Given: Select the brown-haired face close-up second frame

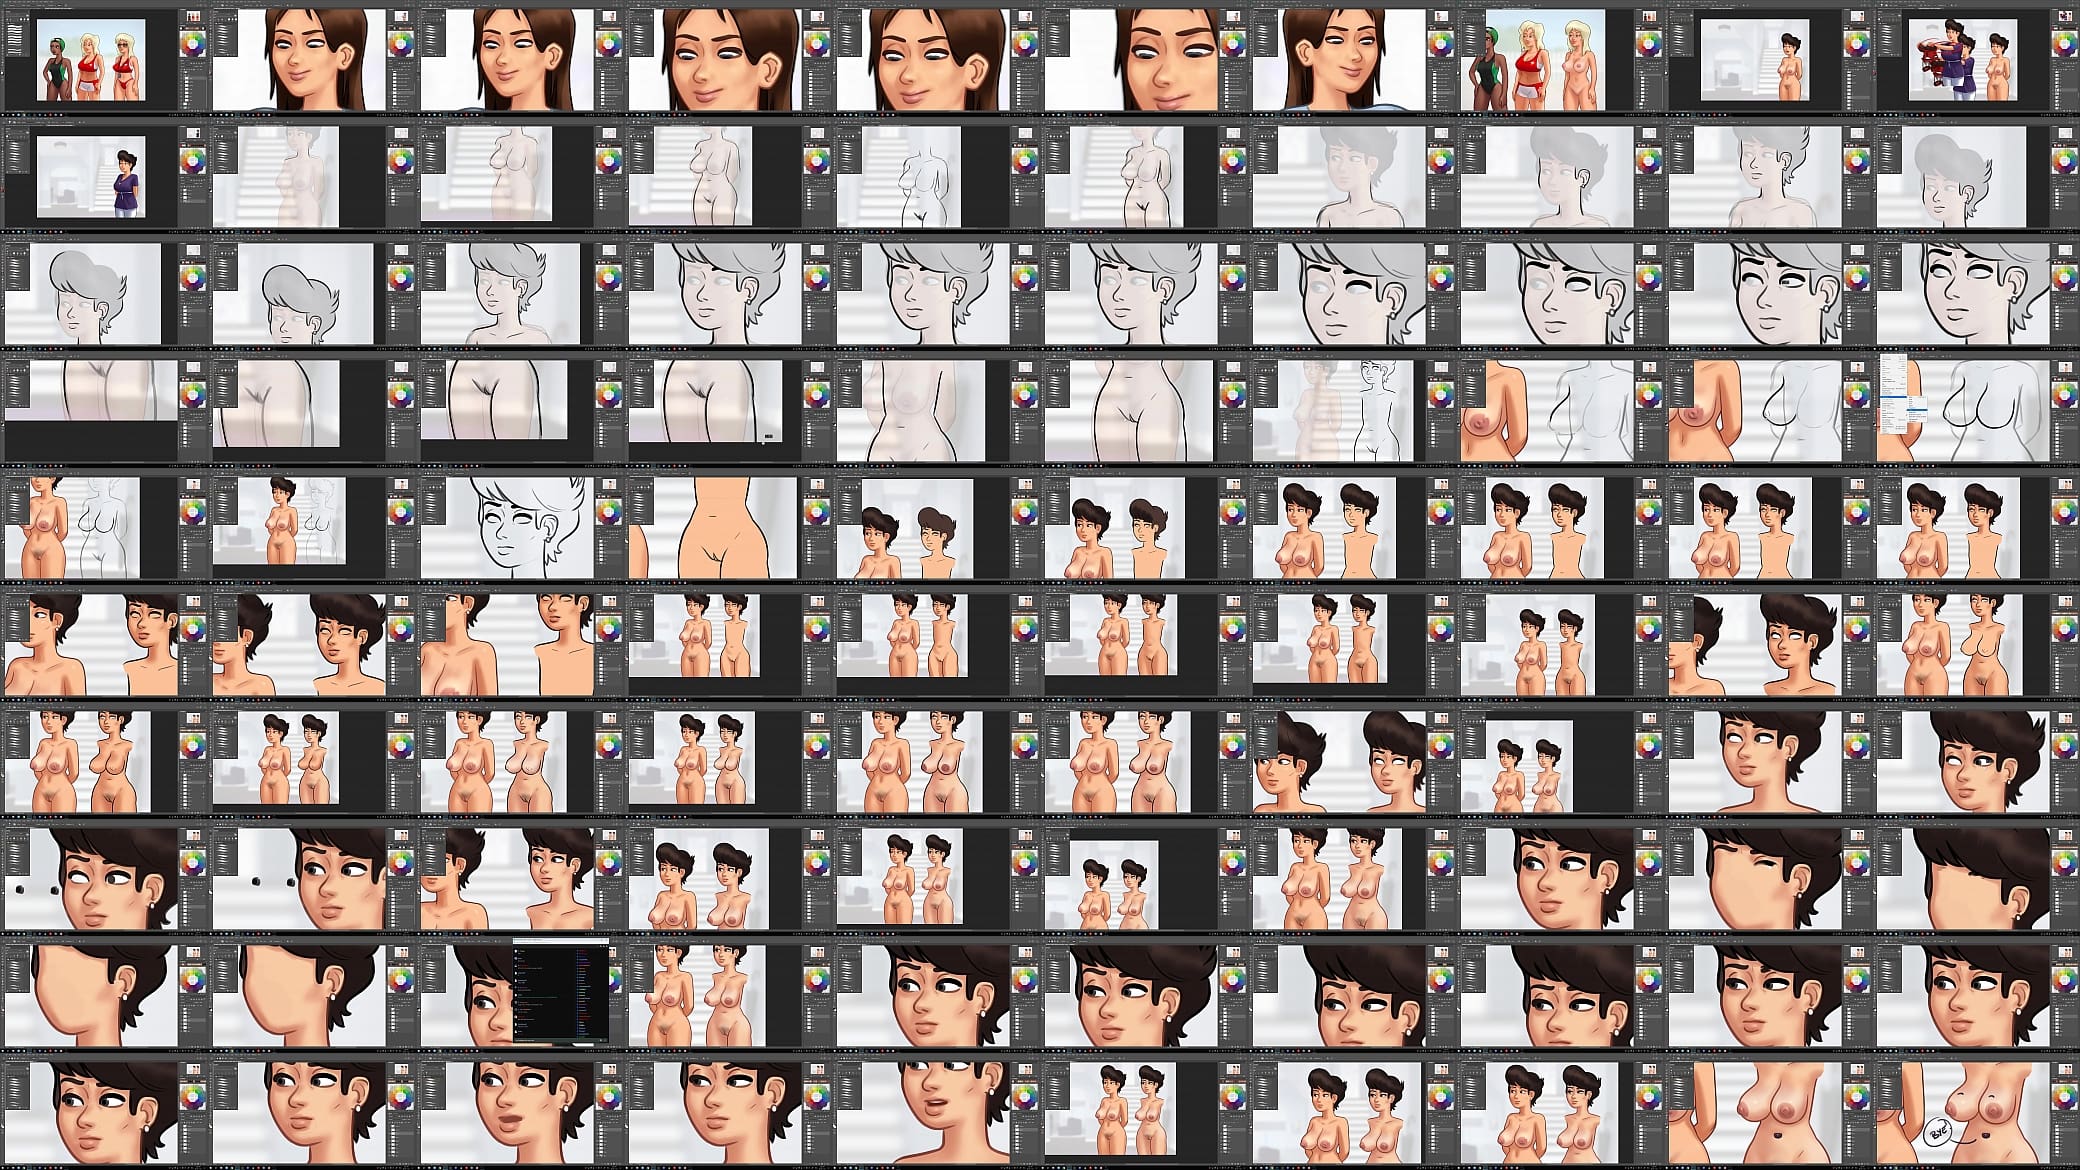Looking at the screenshot, I should [x=312, y=60].
